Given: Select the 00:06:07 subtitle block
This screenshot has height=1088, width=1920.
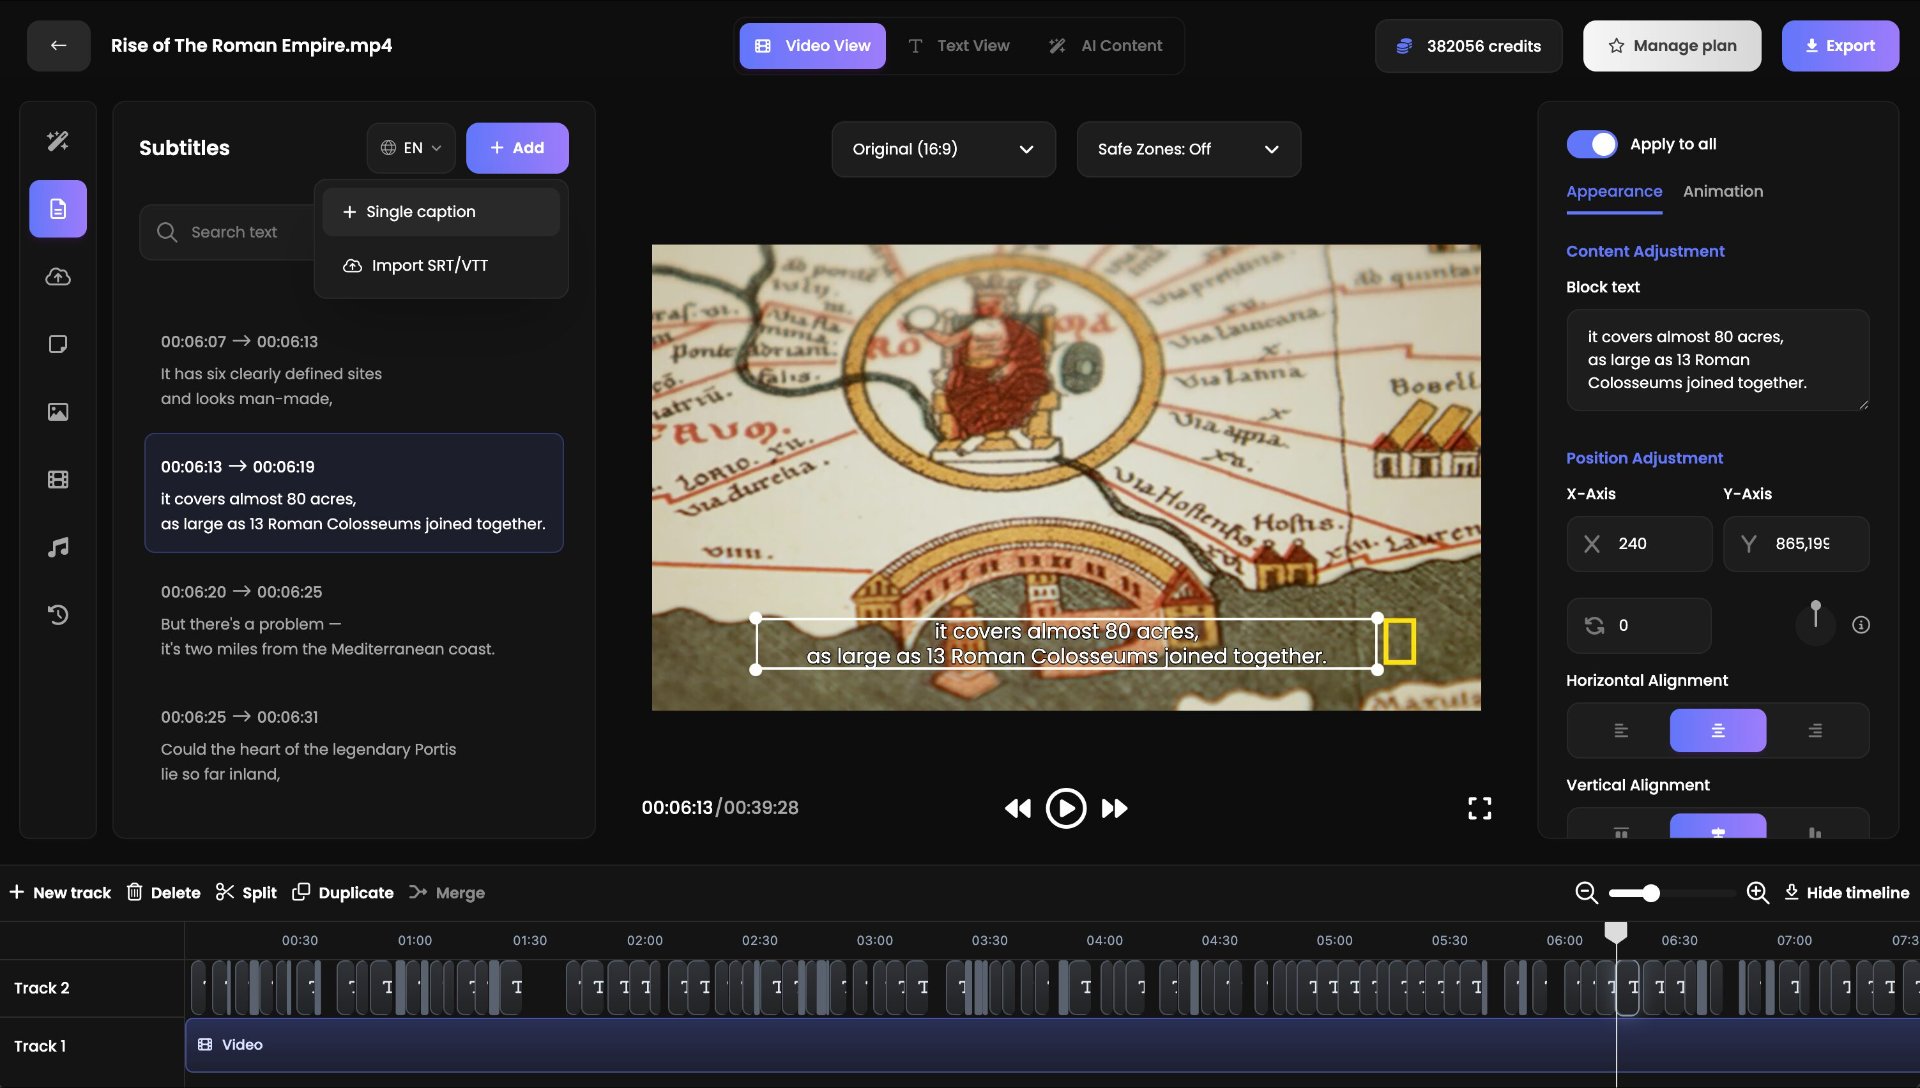Looking at the screenshot, I should (354, 370).
